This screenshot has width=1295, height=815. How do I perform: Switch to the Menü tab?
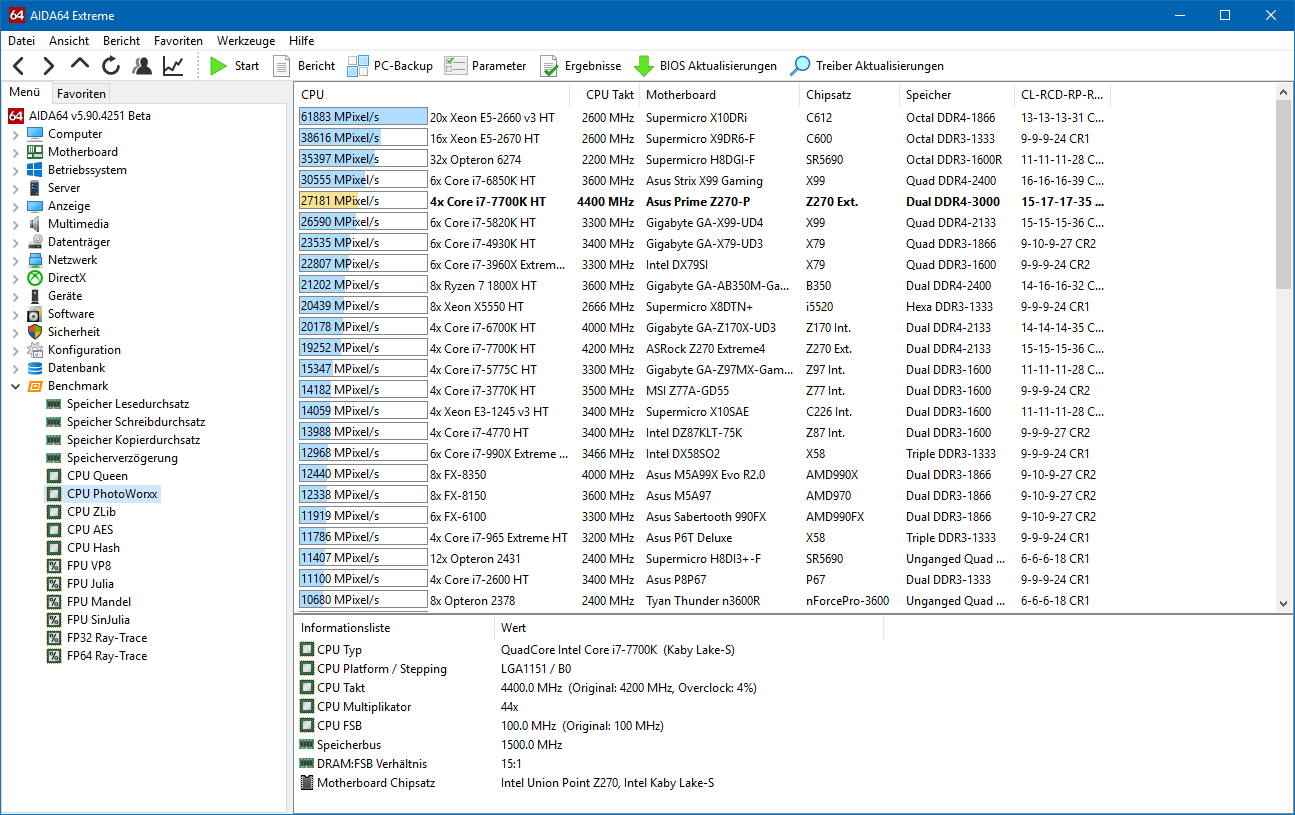click(x=25, y=92)
